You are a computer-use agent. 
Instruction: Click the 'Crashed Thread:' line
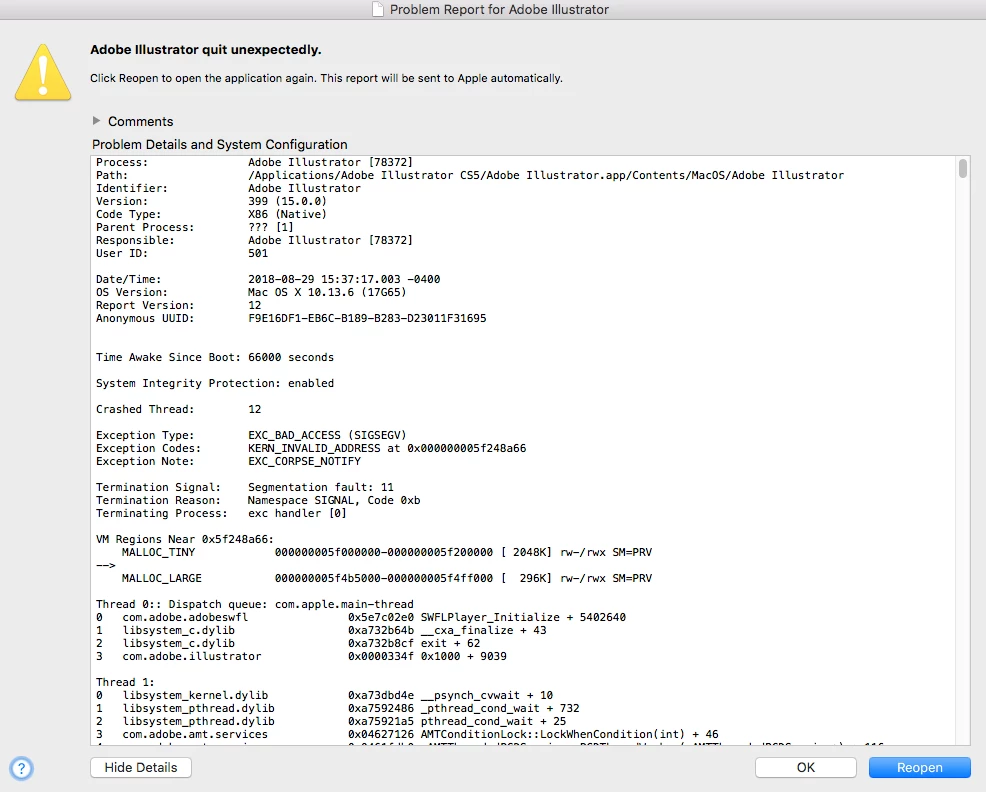pyautogui.click(x=178, y=410)
